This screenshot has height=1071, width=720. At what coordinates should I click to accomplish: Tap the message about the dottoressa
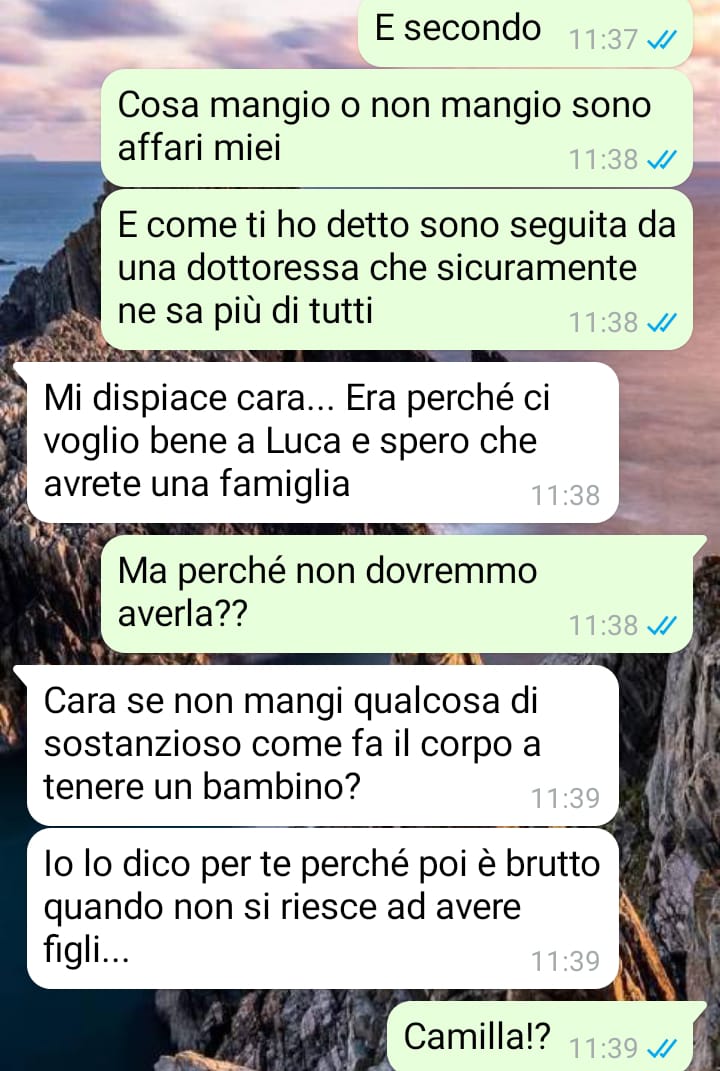(x=397, y=270)
